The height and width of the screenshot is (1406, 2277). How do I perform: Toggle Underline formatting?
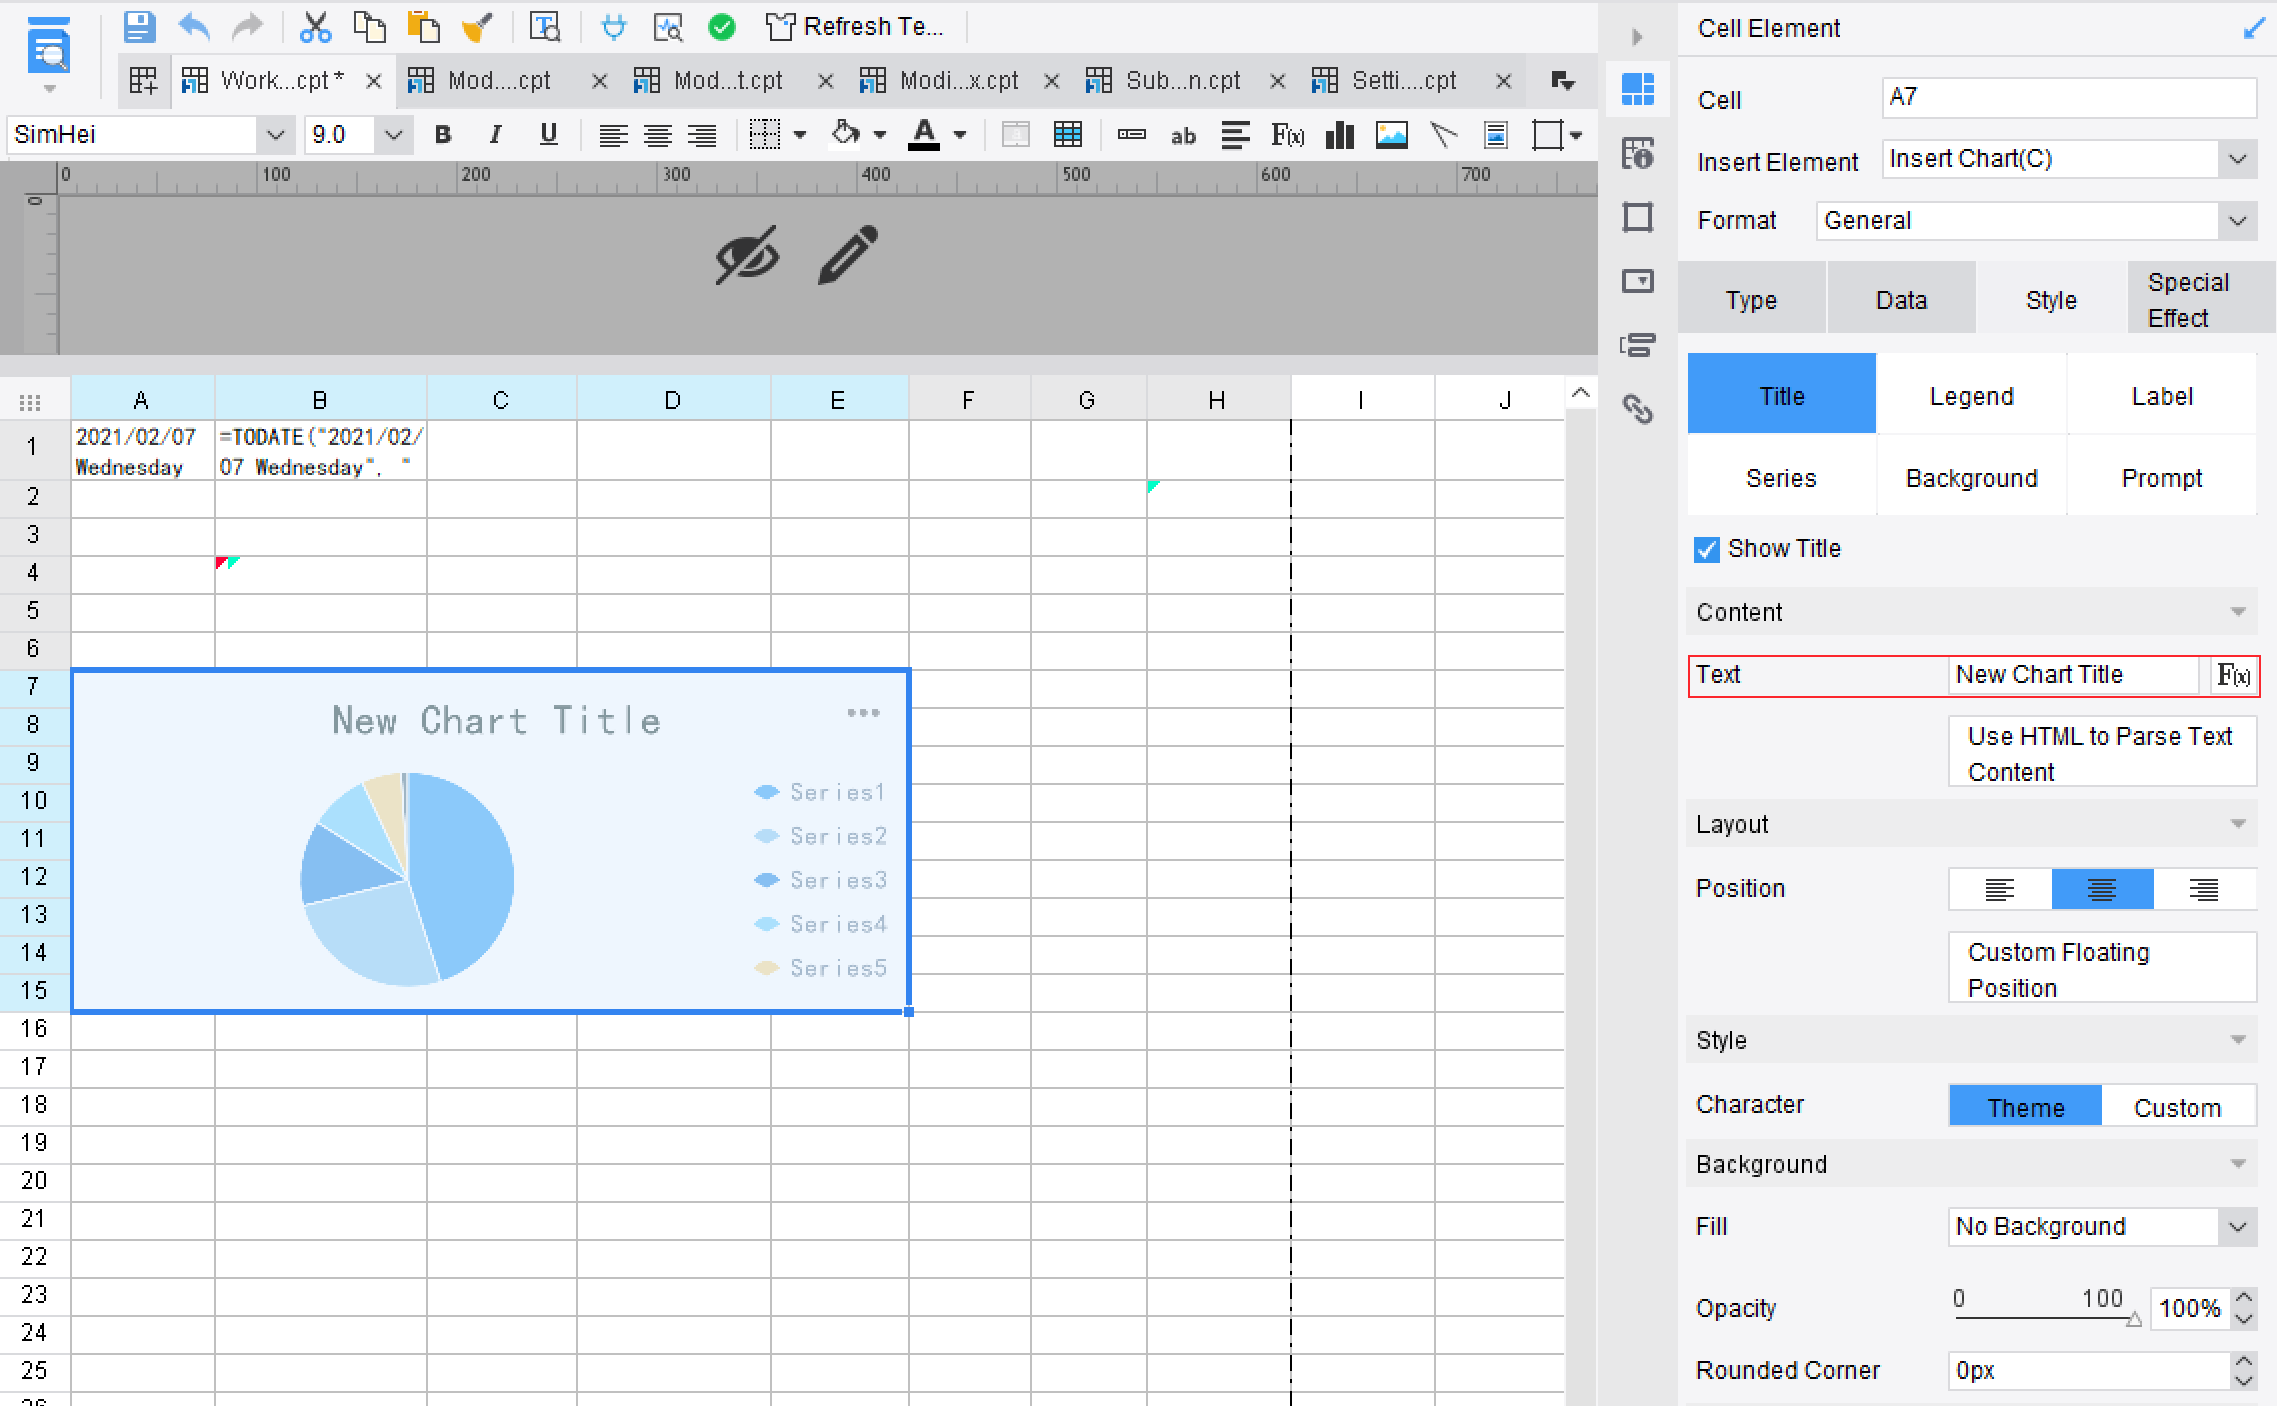pyautogui.click(x=548, y=134)
